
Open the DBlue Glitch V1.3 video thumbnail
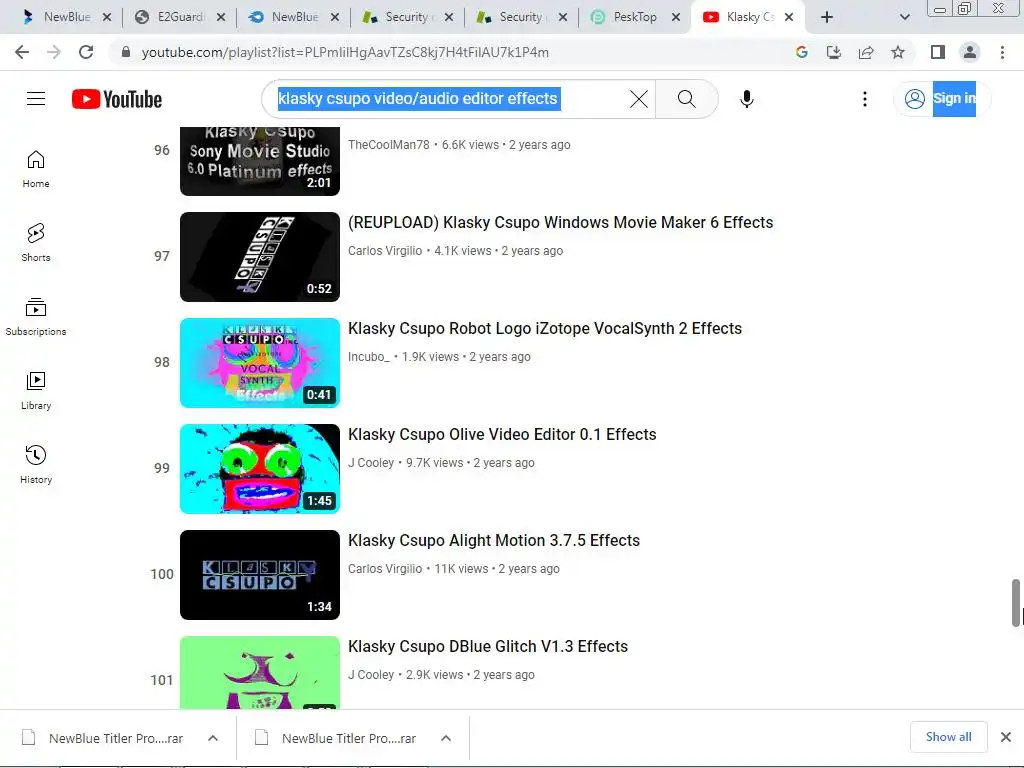pyautogui.click(x=260, y=673)
